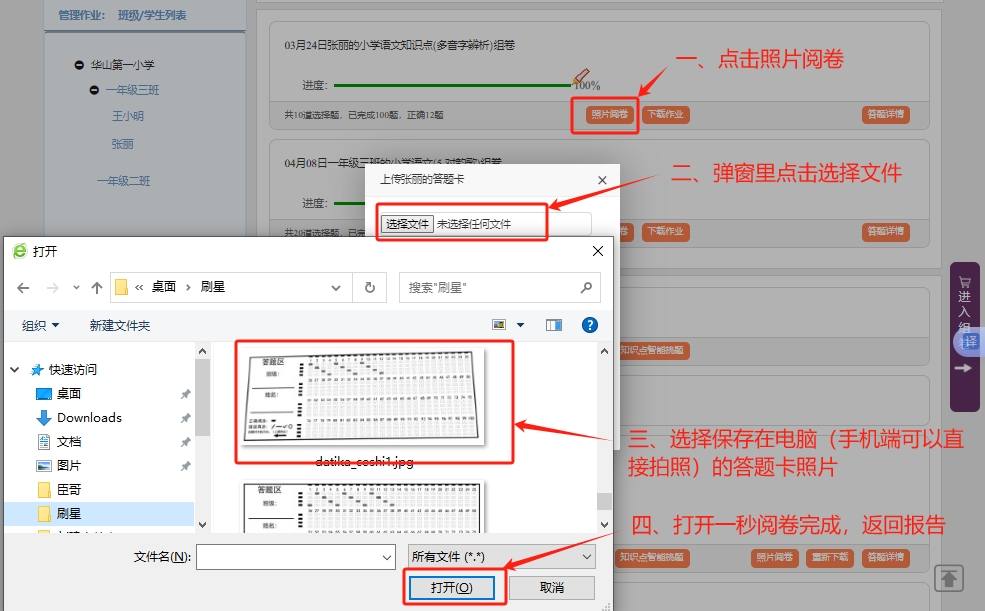Click the scroll-to-top arrow icon on the page

(x=949, y=578)
